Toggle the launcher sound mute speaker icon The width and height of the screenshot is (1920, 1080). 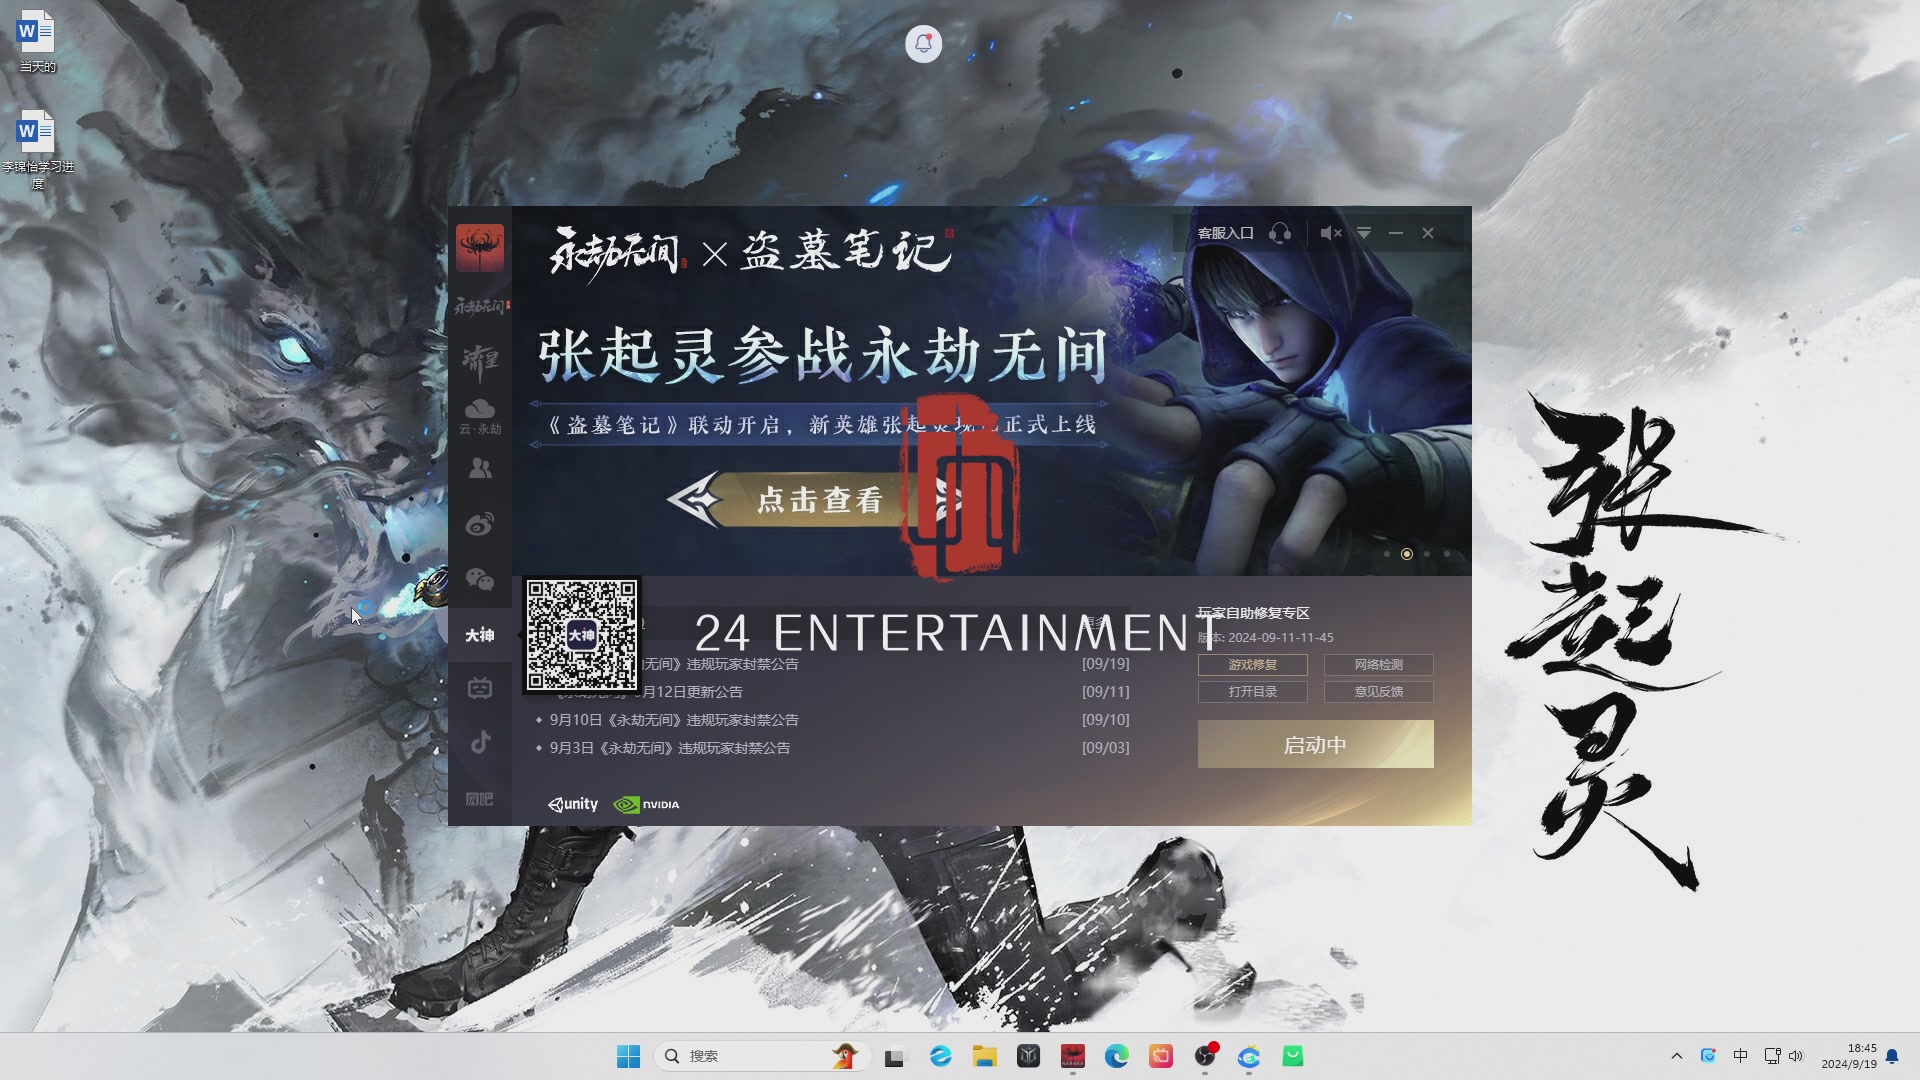[1330, 233]
